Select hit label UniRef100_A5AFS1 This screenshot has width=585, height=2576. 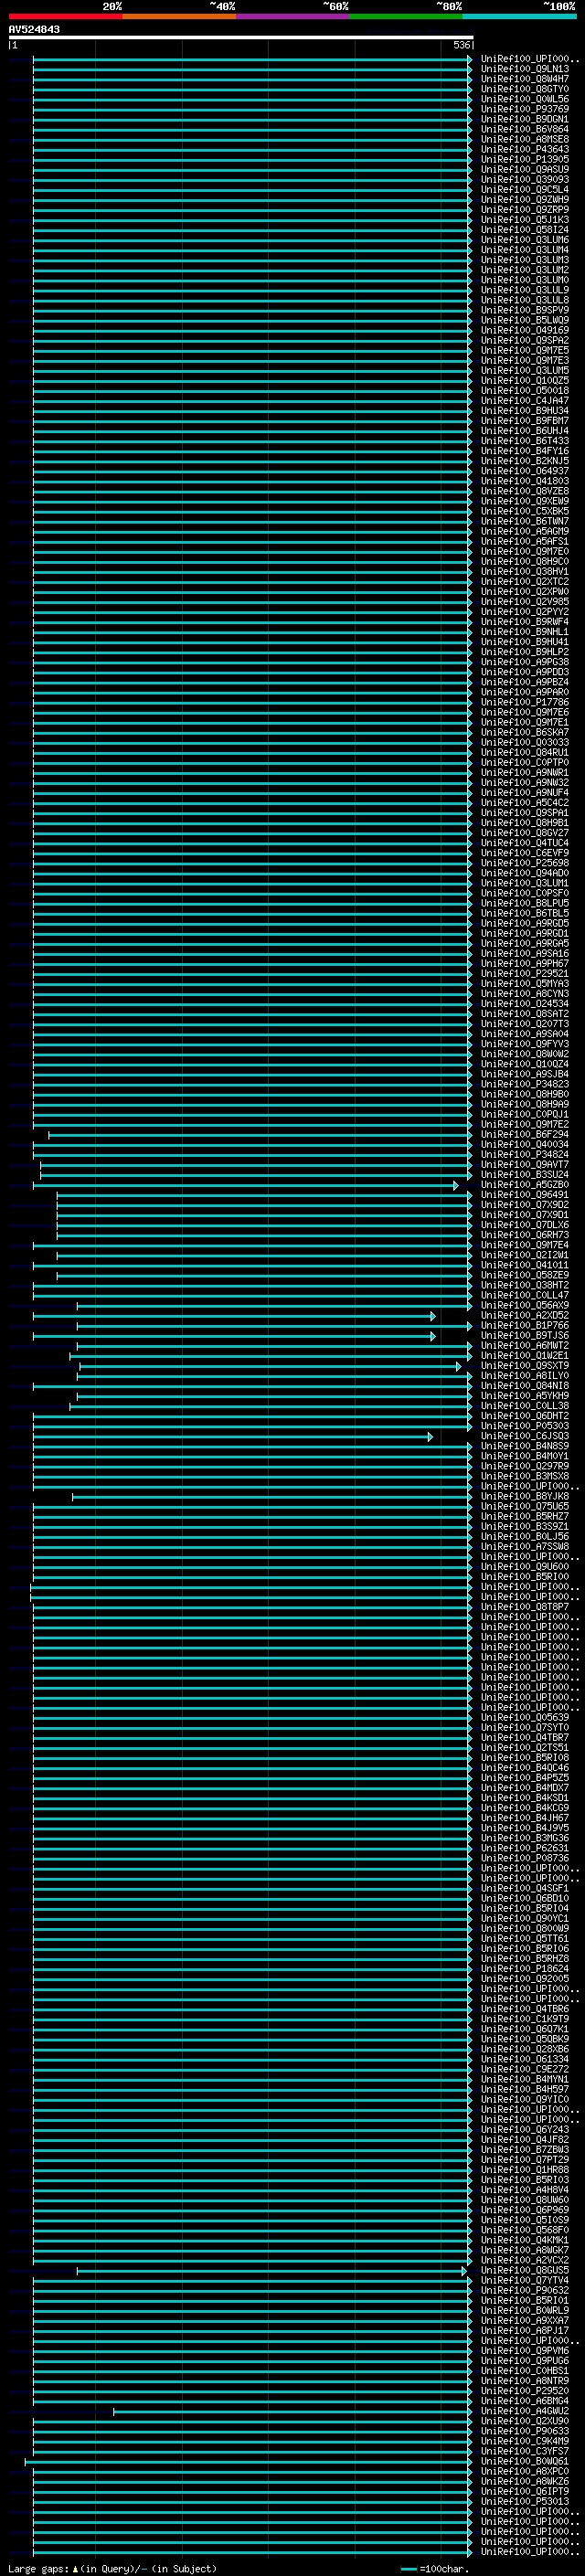(x=524, y=541)
